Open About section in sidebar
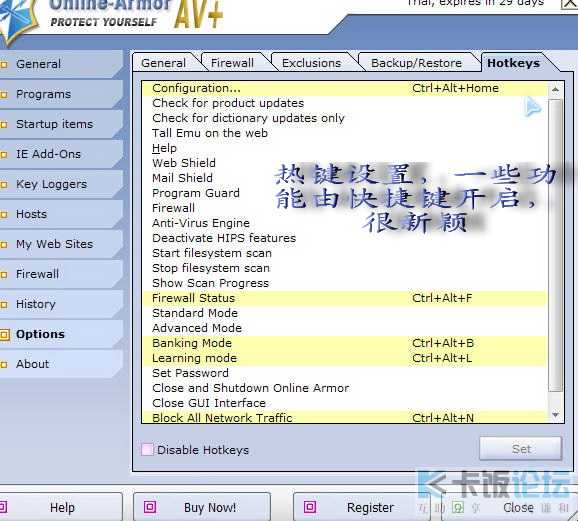The width and height of the screenshot is (578, 521). click(x=61, y=364)
